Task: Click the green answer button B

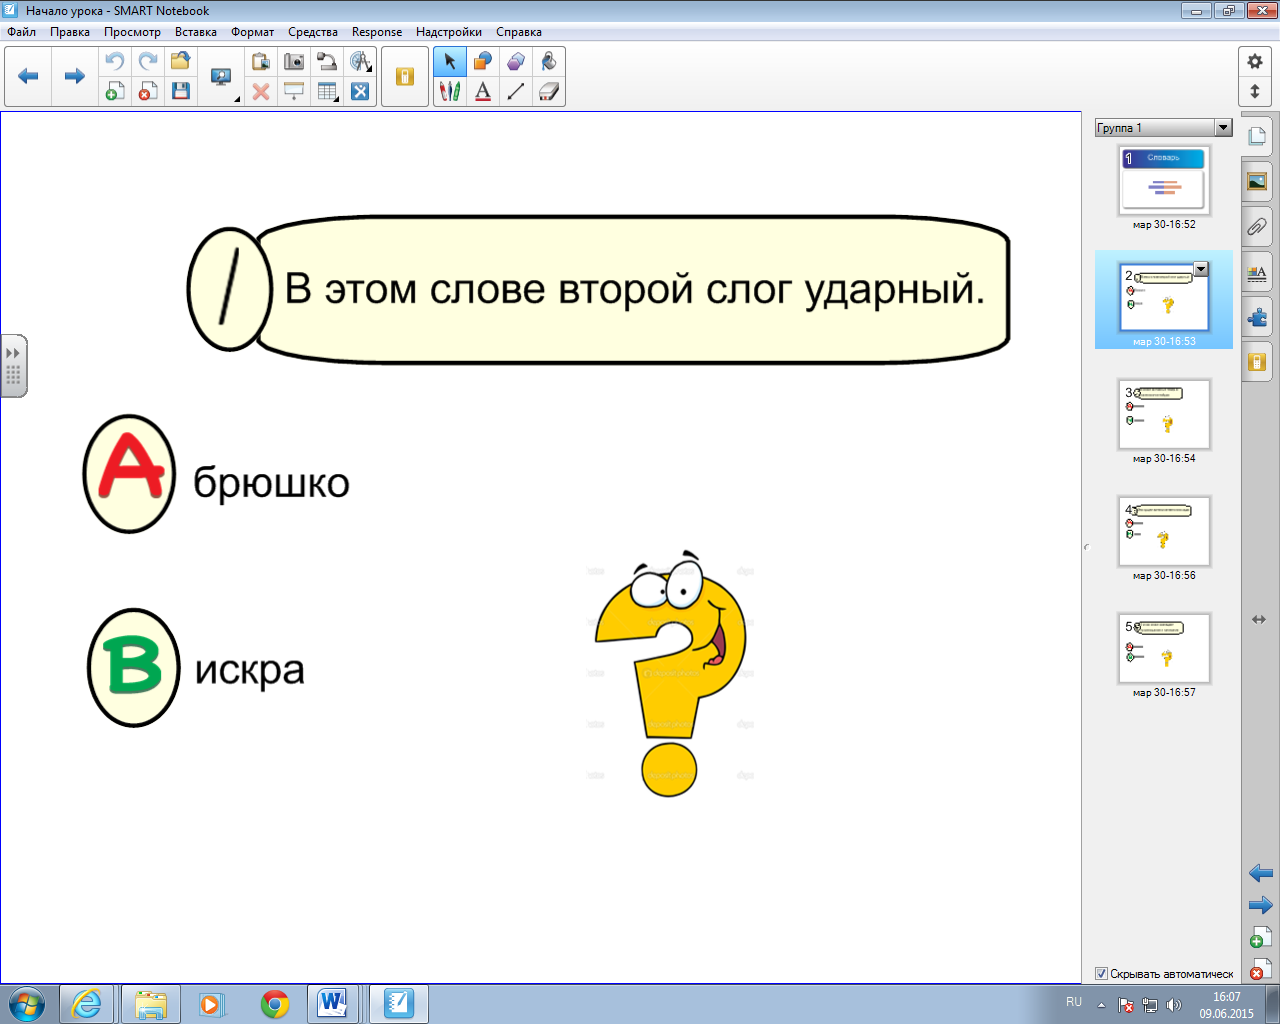Action: 134,668
